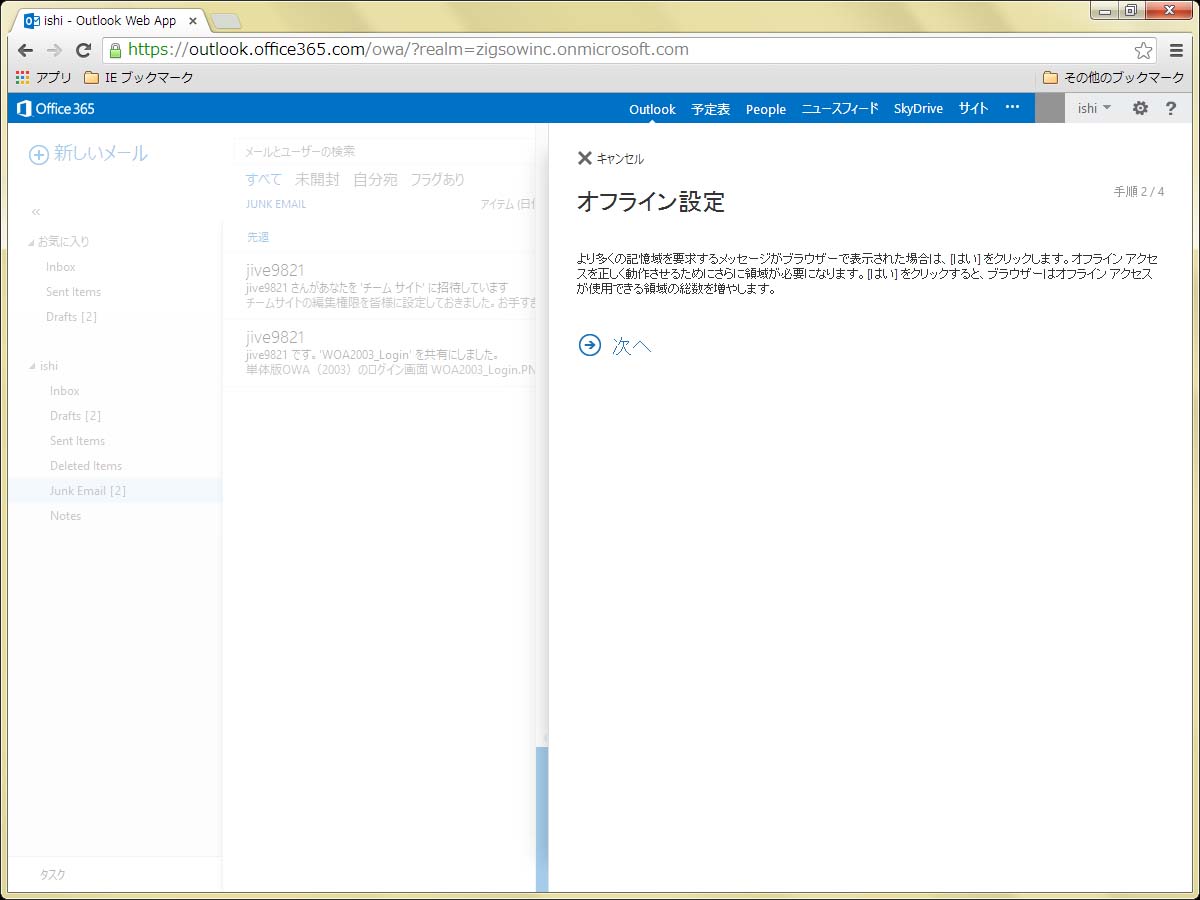
Task: Open SkyDrive in navigation bar
Action: [918, 109]
